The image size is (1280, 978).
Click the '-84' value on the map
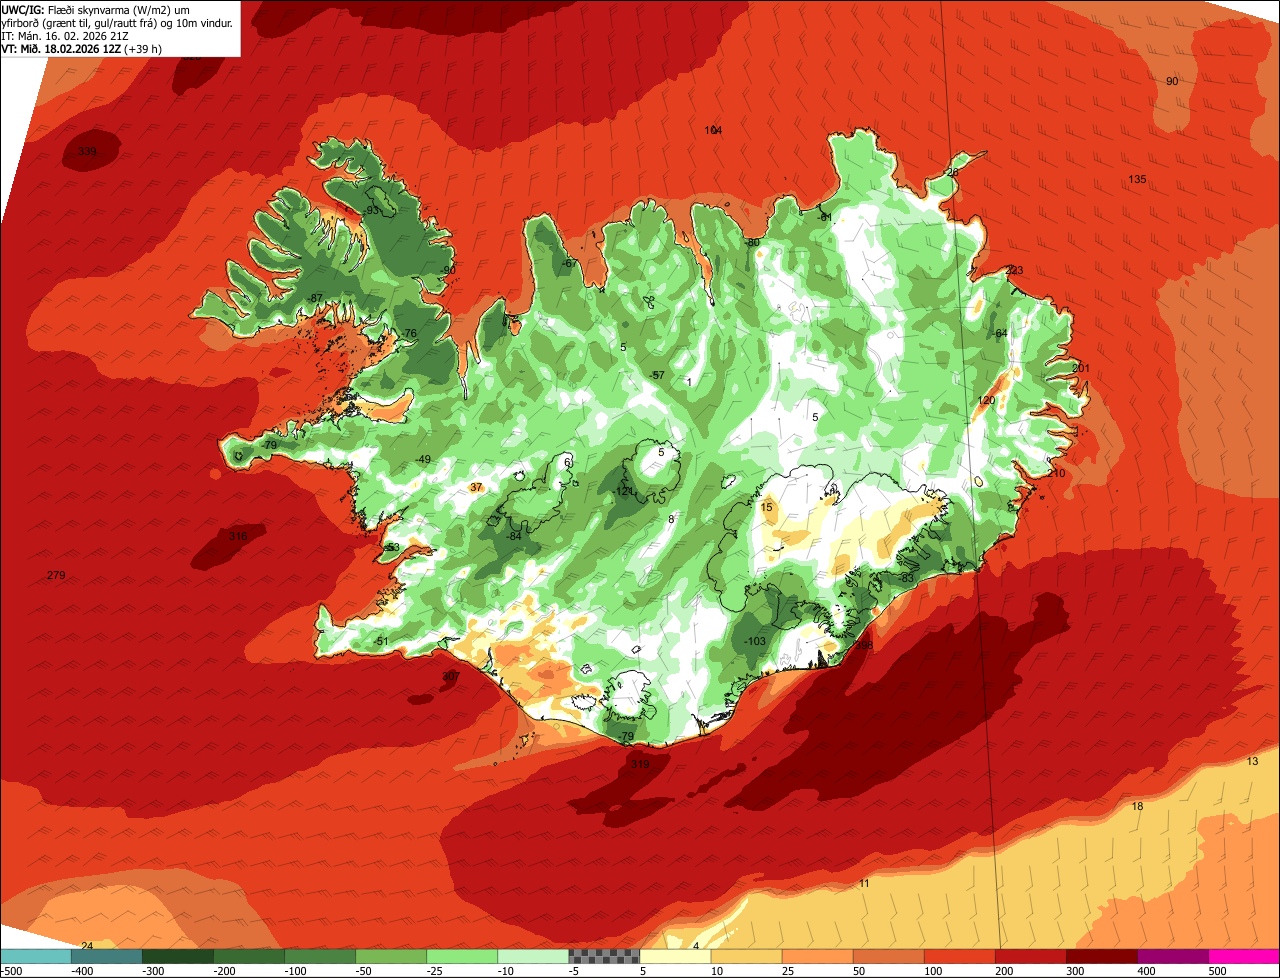[x=514, y=537]
